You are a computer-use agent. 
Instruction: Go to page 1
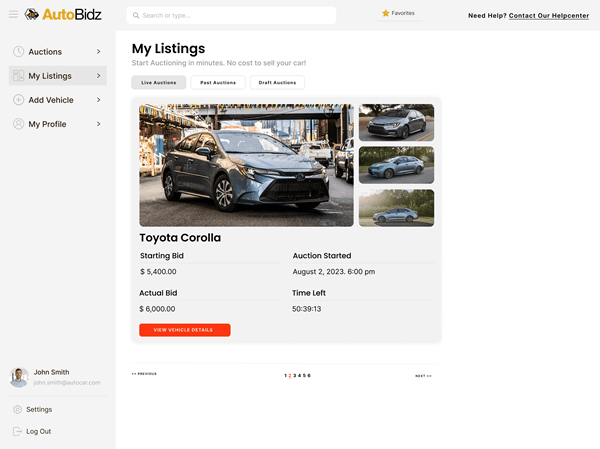[285, 376]
